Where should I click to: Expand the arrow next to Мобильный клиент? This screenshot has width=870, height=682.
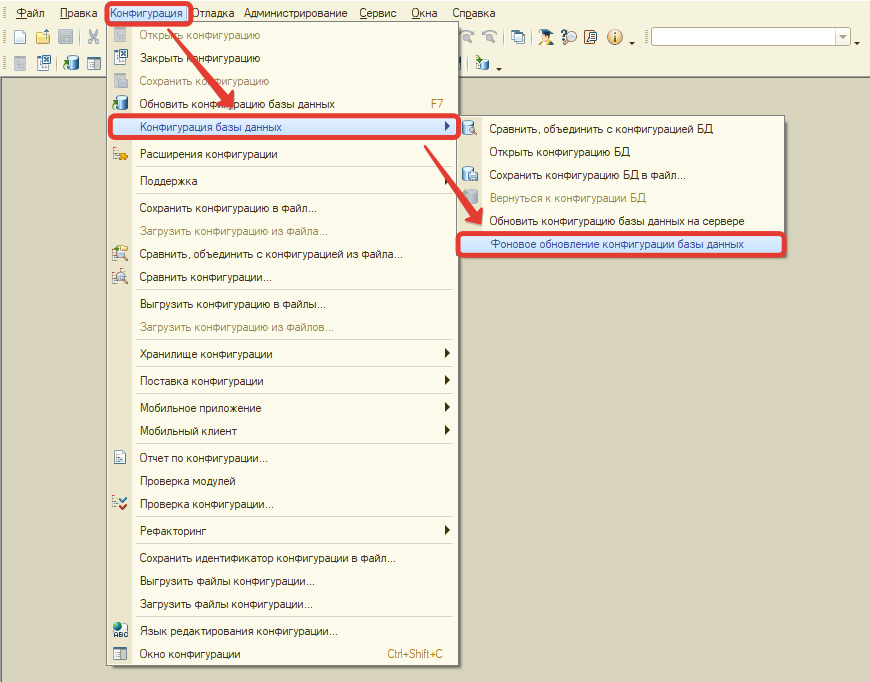tap(447, 430)
